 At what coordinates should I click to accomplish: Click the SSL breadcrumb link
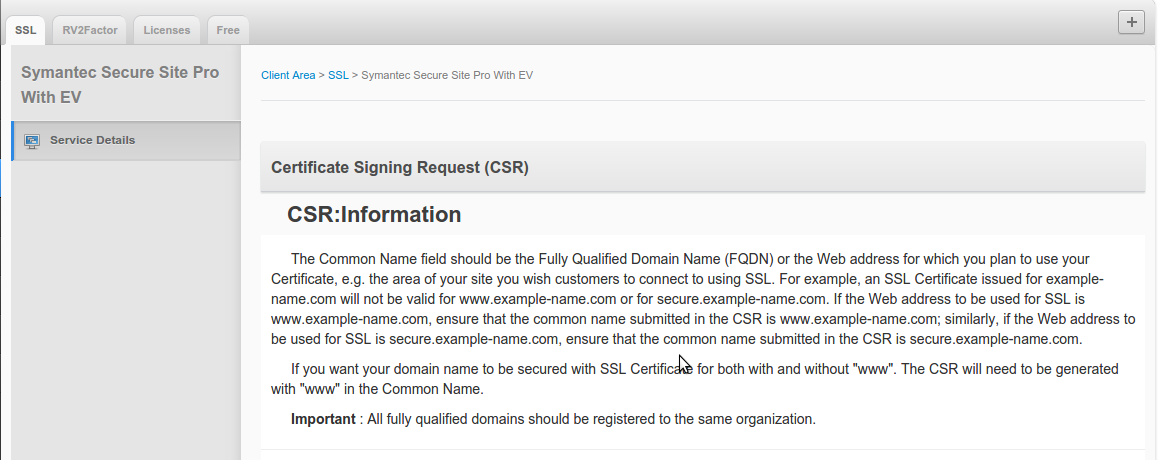coord(338,76)
